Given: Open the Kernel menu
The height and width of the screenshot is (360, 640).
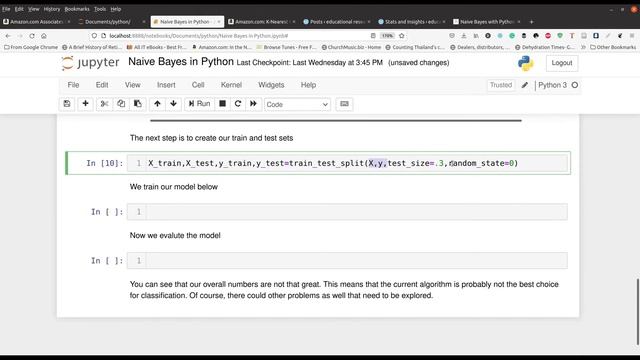Looking at the screenshot, I should point(231,85).
